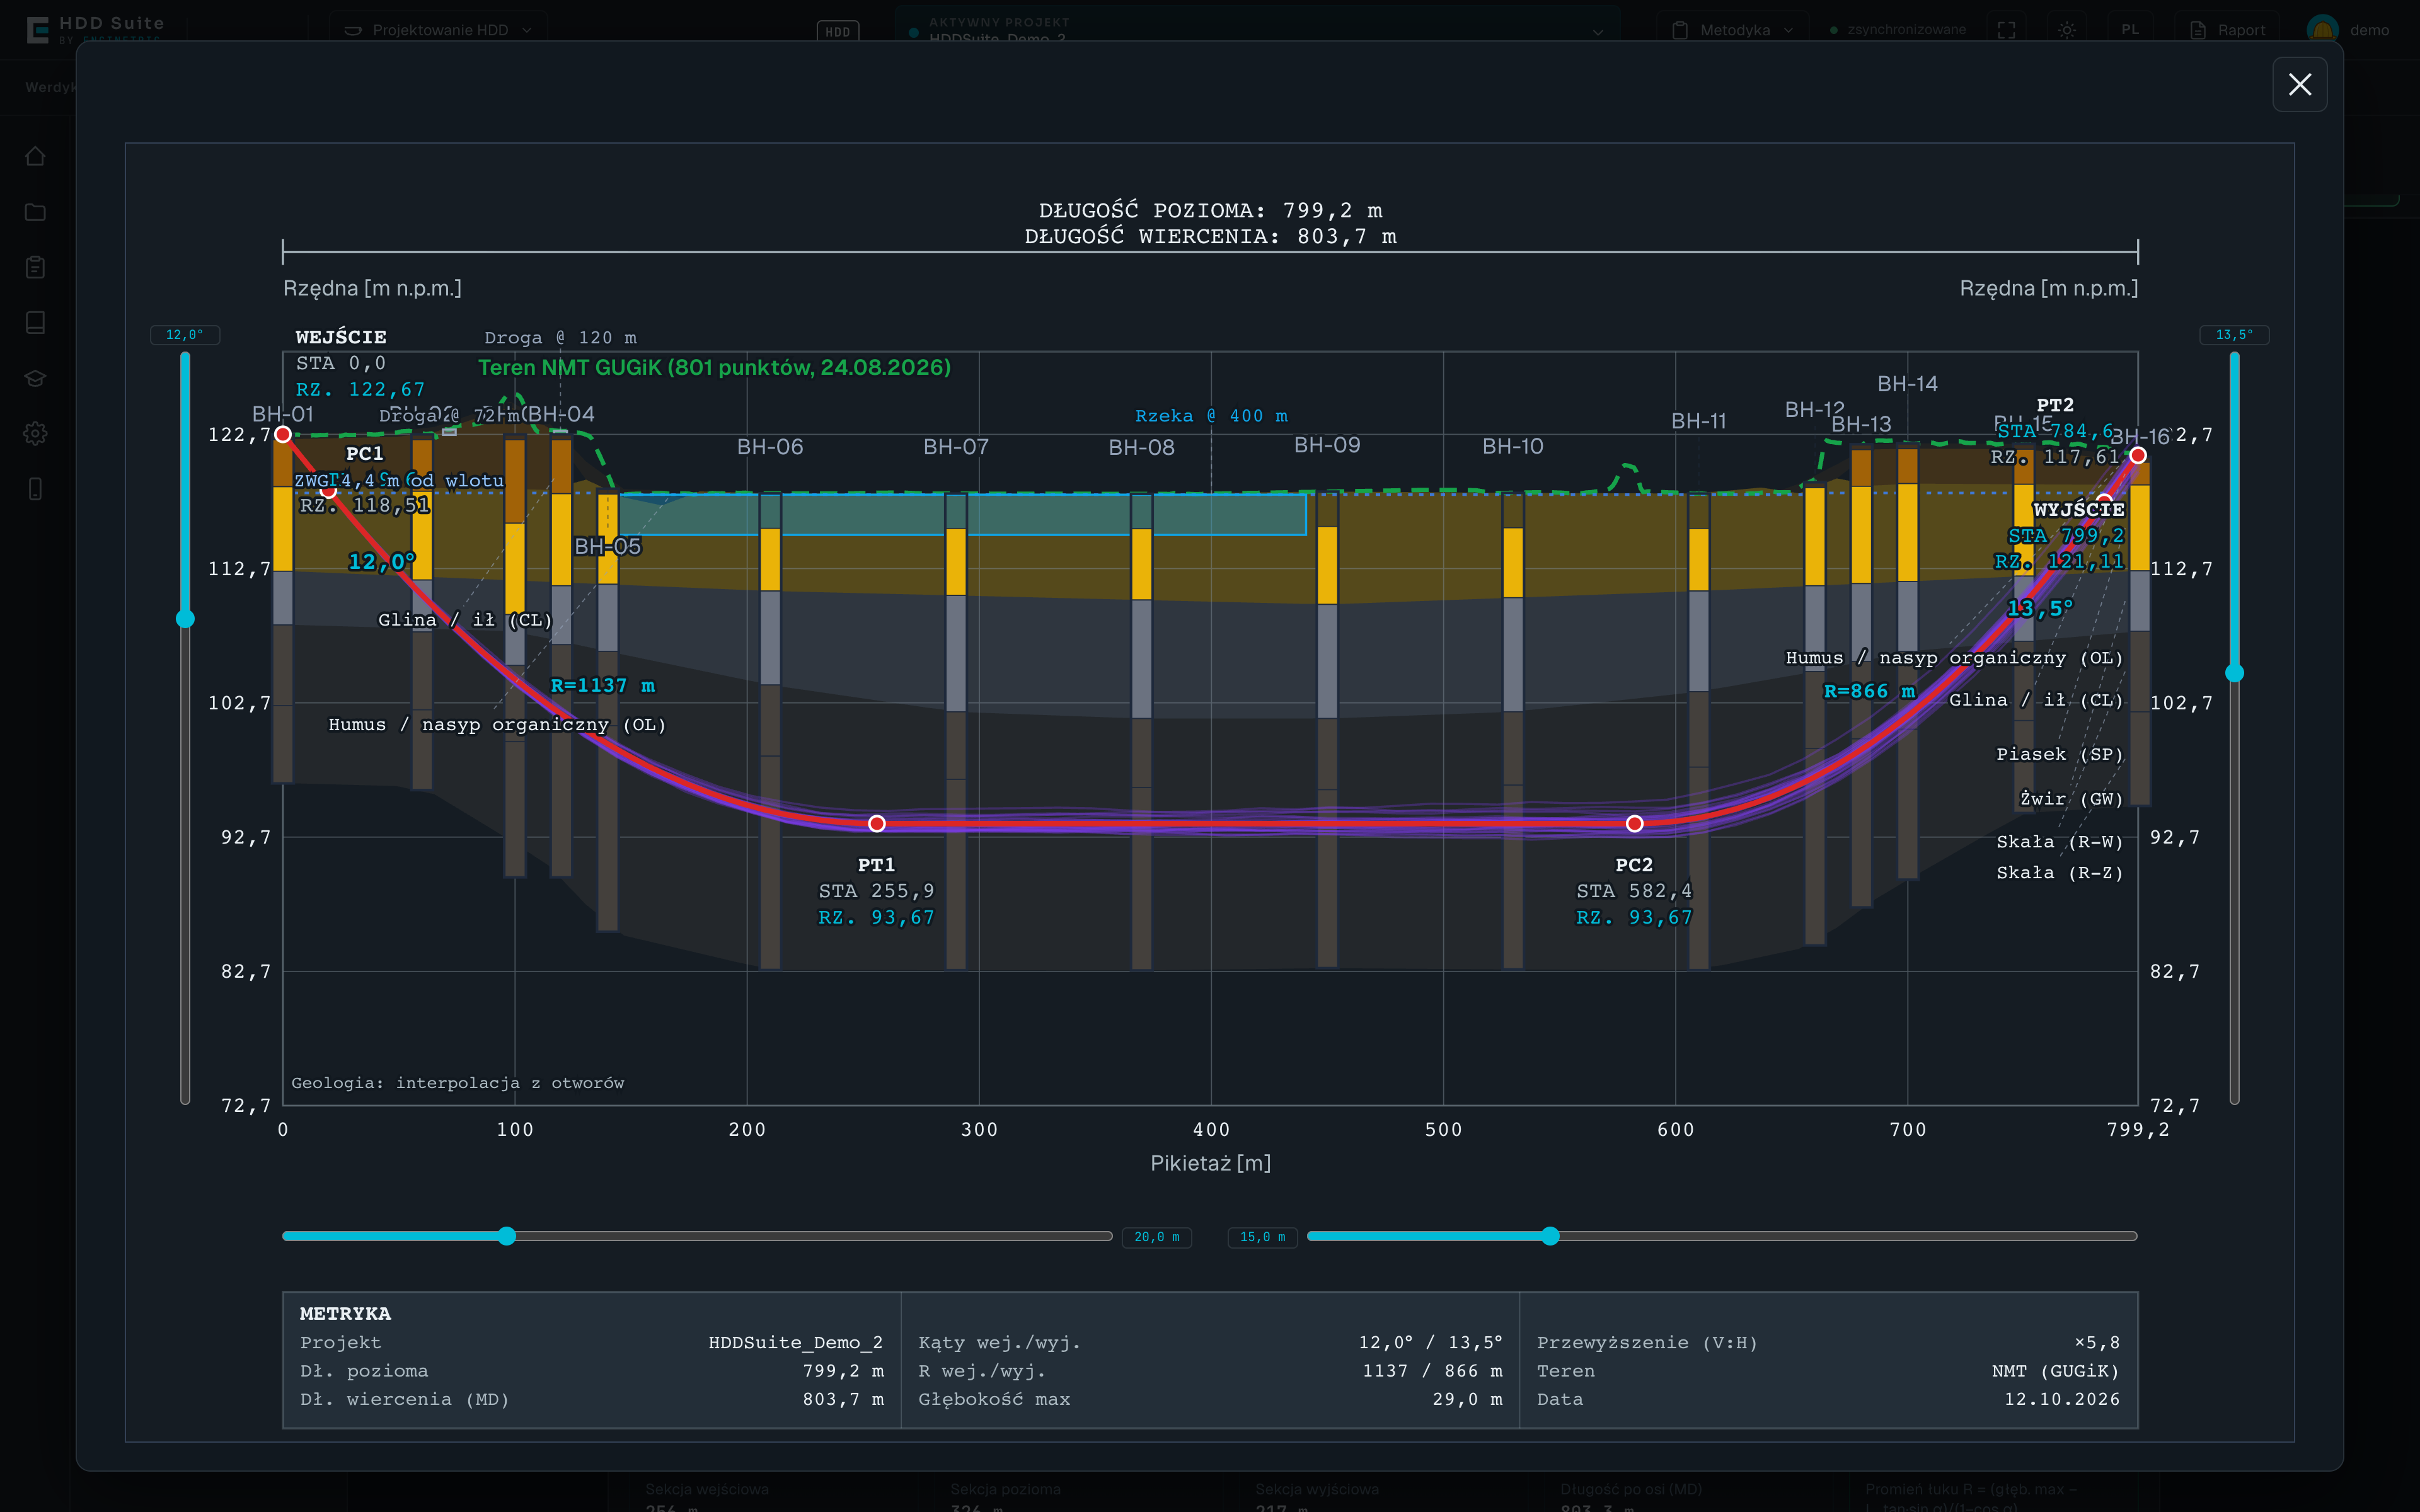2420x1512 pixels.
Task: Click the Raport button
Action: click(x=2228, y=30)
